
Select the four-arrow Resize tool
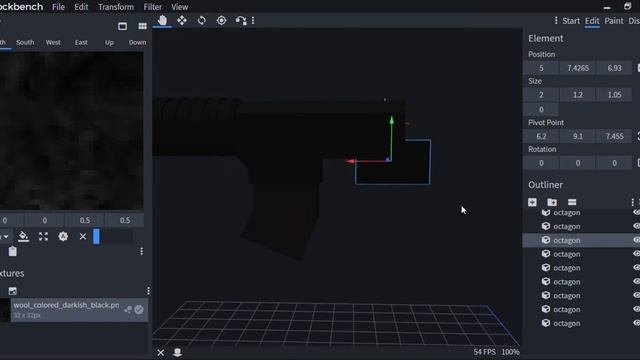(x=182, y=20)
